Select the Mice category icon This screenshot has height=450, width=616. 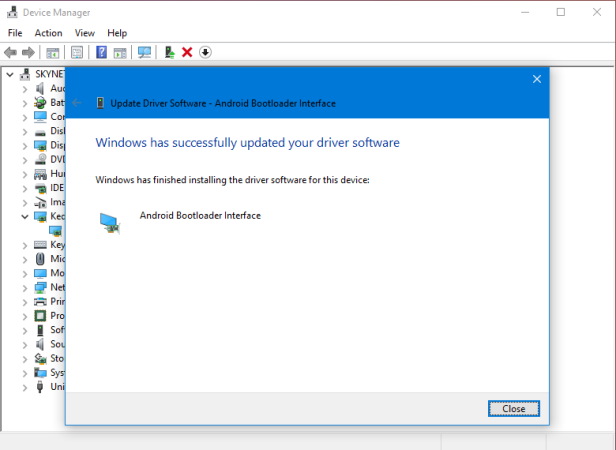(40, 259)
